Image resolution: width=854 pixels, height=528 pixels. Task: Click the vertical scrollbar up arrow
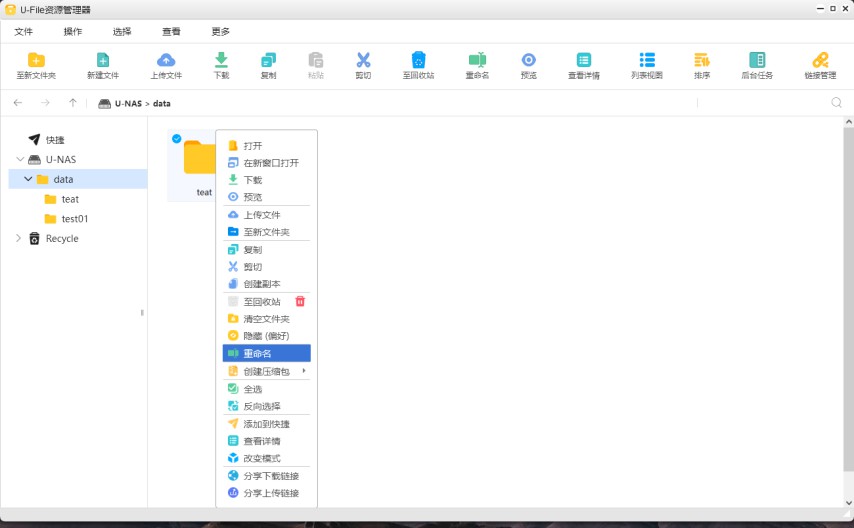pos(849,122)
